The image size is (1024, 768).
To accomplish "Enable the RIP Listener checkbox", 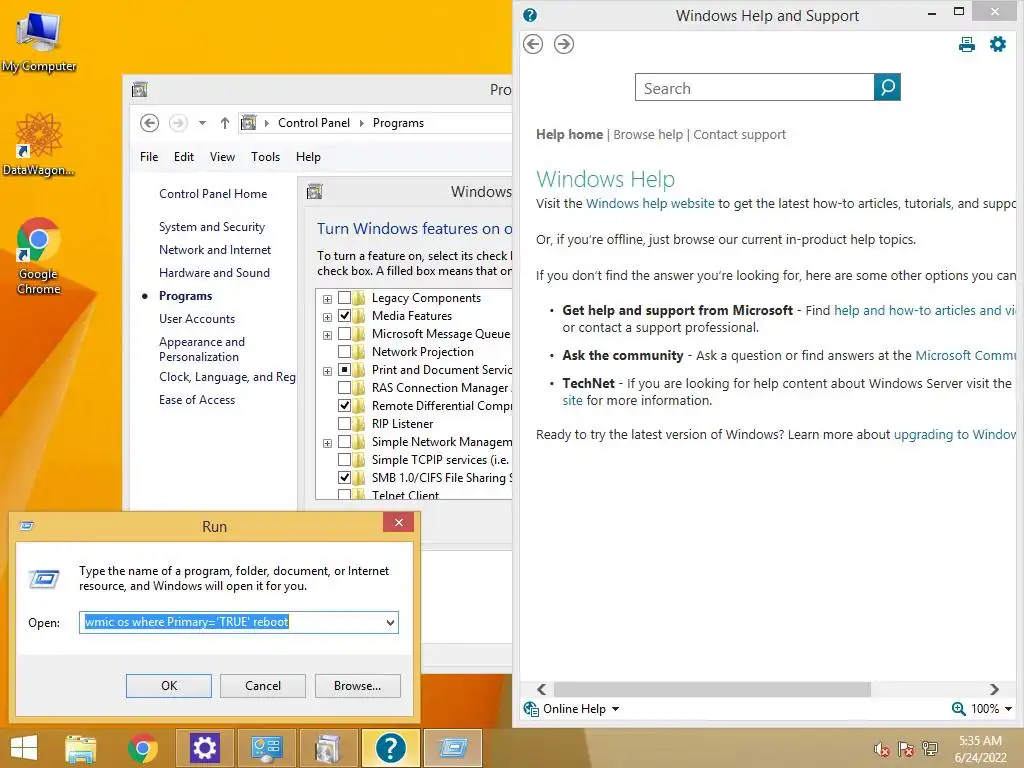I will click(344, 424).
